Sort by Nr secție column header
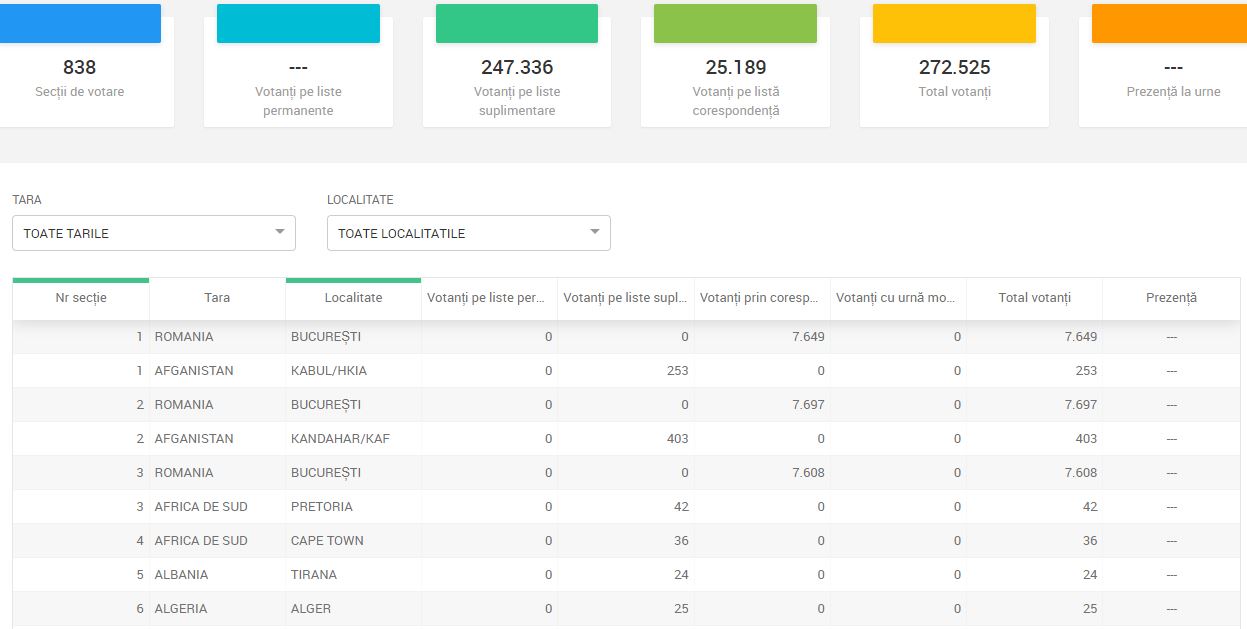The image size is (1247, 629). (81, 298)
